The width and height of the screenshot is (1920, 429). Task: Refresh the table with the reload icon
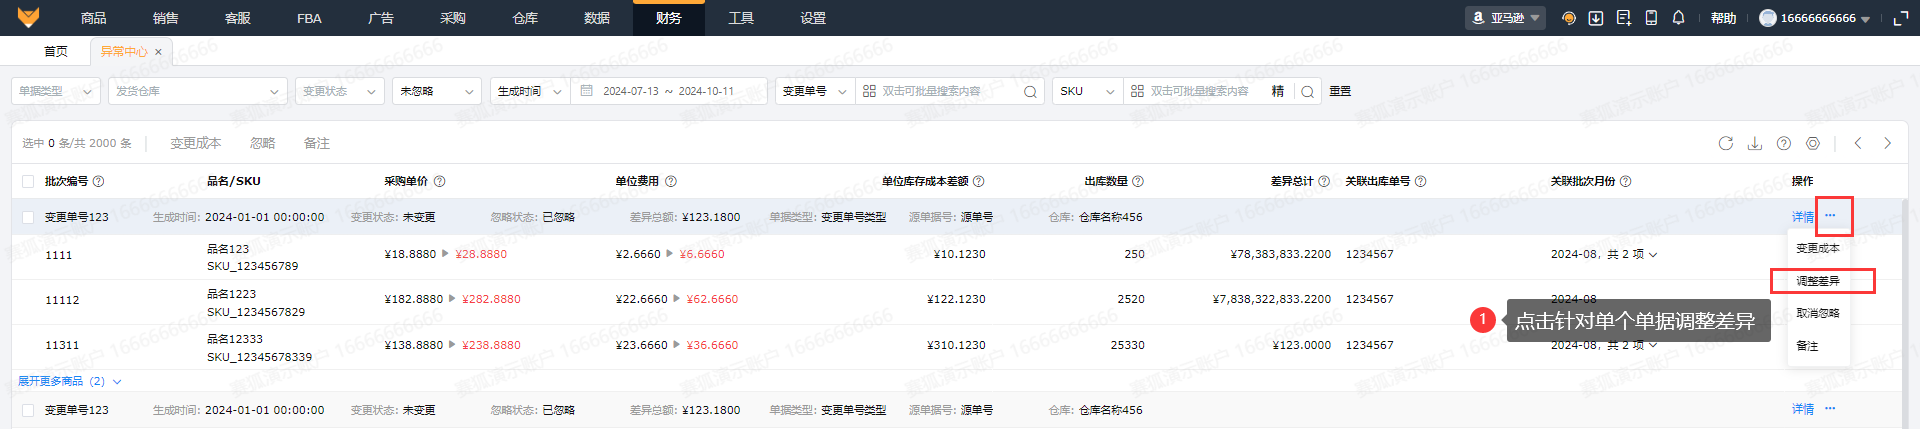pos(1726,143)
